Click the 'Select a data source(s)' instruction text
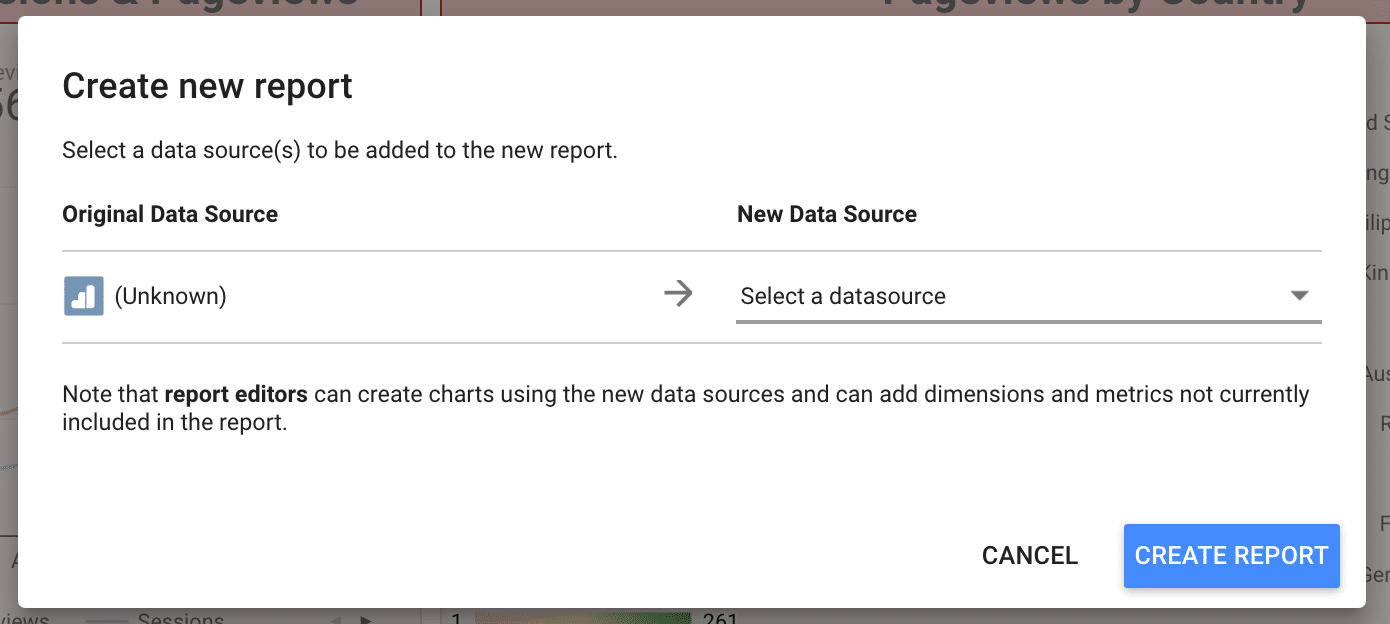Viewport: 1390px width, 624px height. 340,151
